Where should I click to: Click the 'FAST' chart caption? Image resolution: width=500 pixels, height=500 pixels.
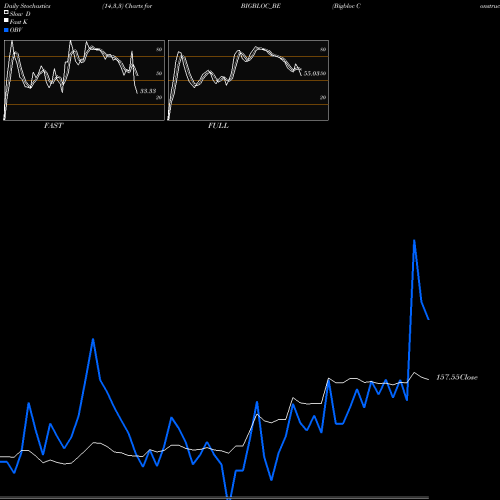[x=53, y=126]
